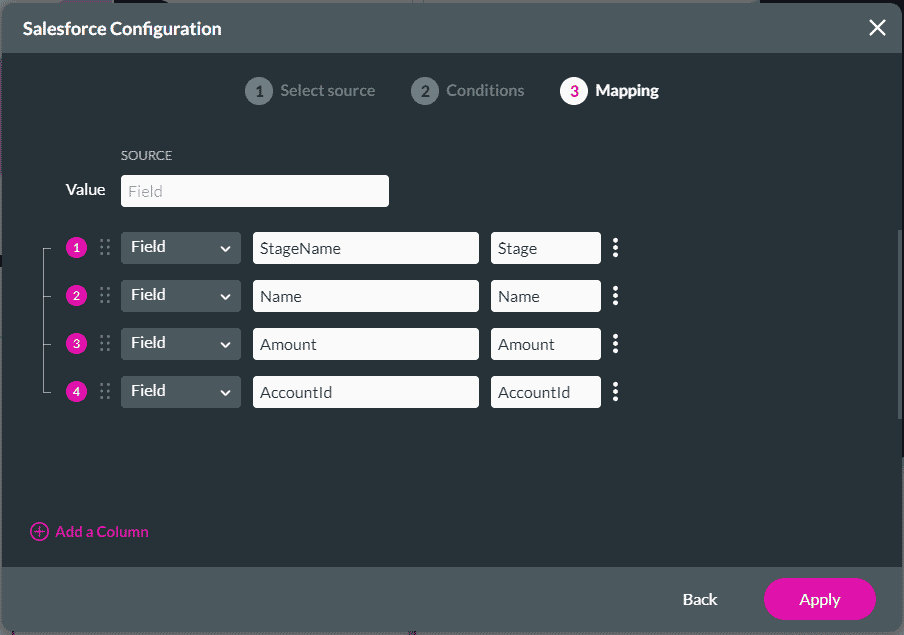
Task: Click the drag handle on row 4
Action: pos(105,392)
